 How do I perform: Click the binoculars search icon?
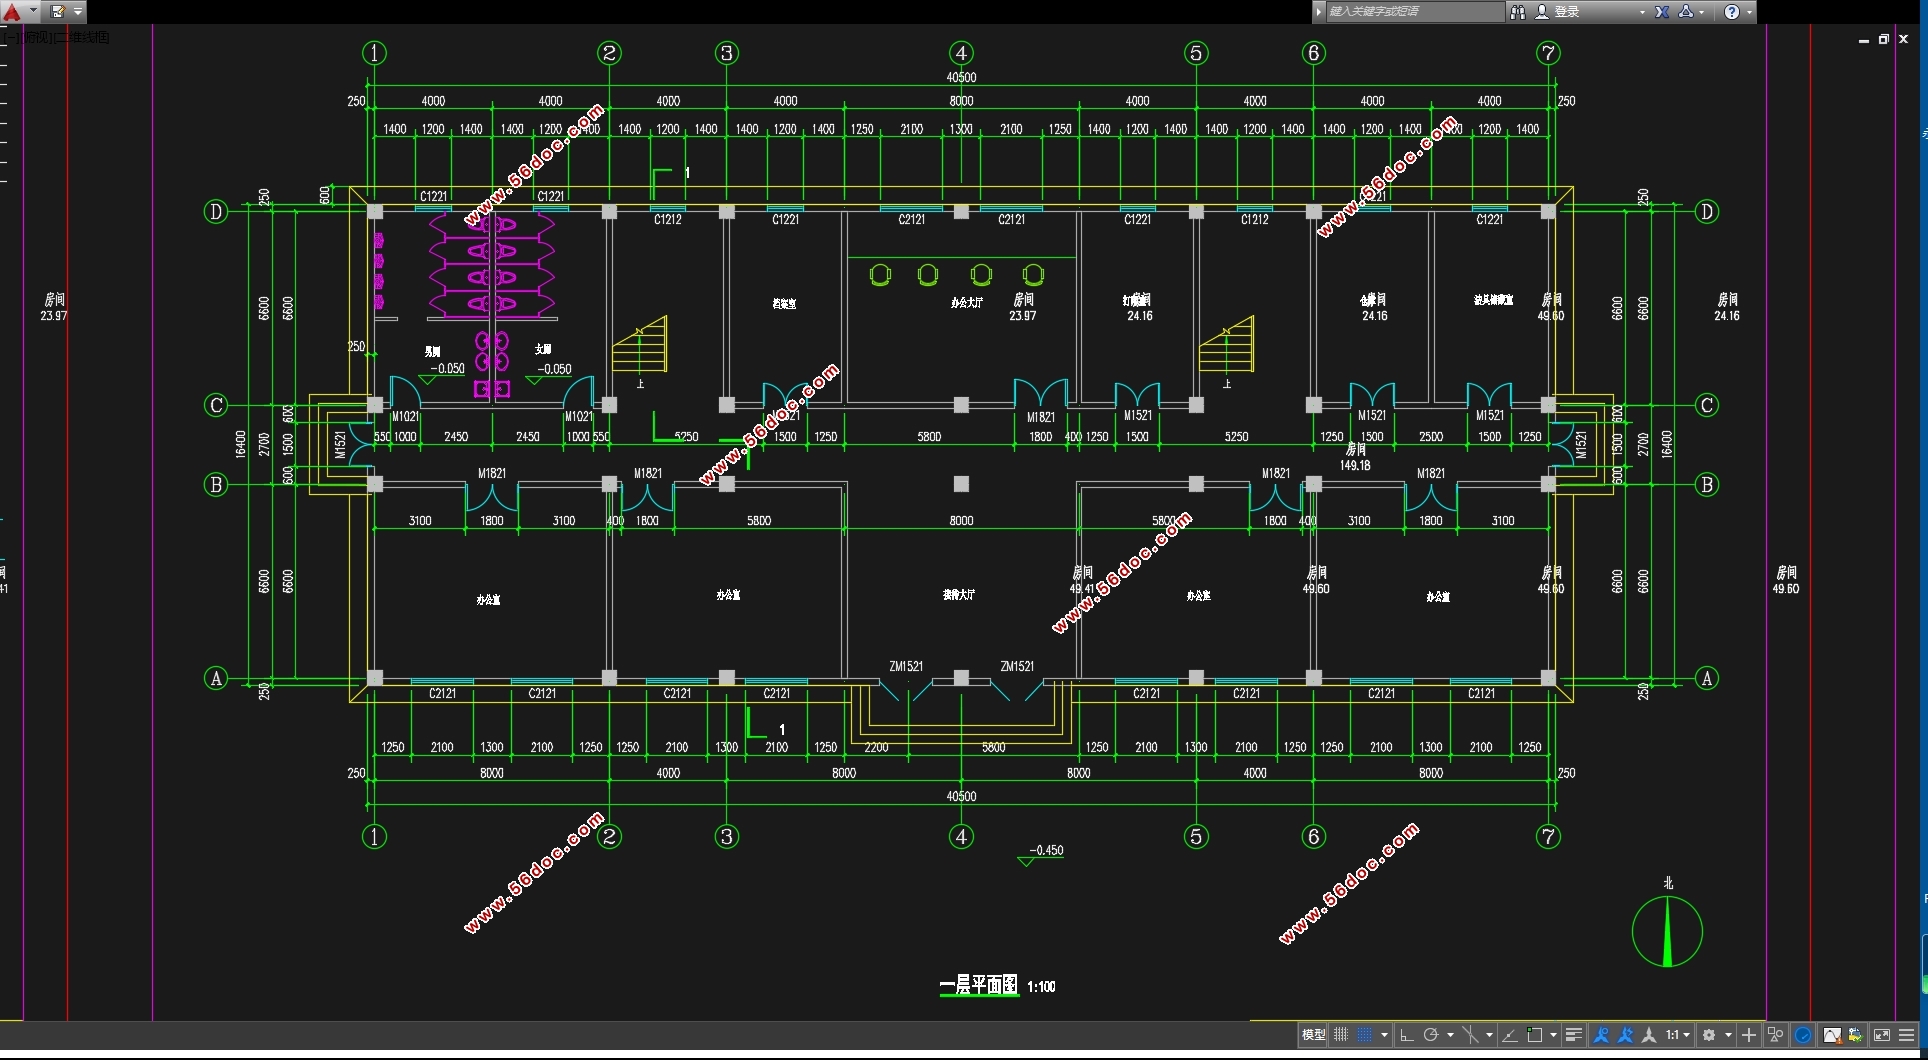coord(1518,12)
